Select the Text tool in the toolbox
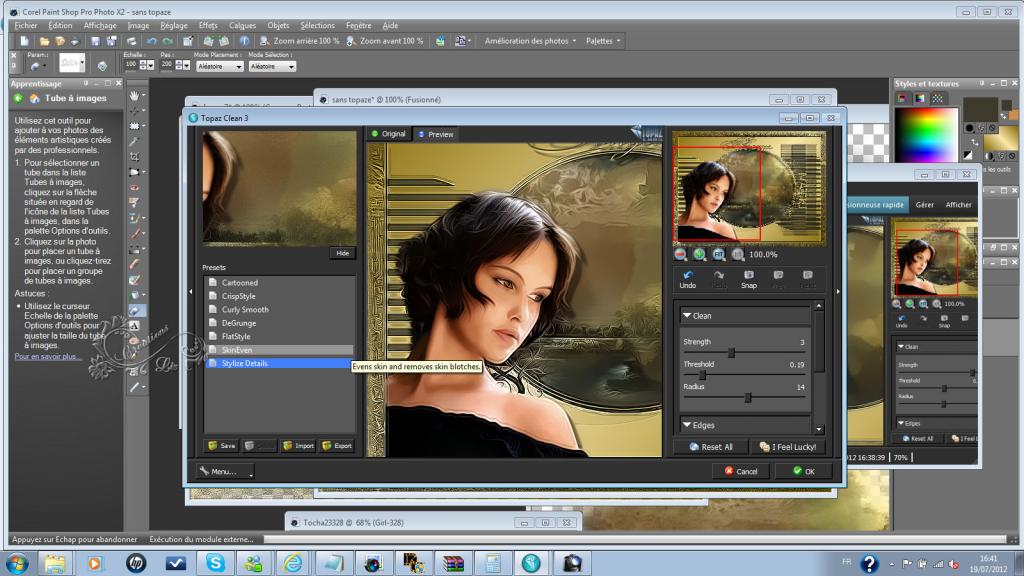 [x=135, y=325]
